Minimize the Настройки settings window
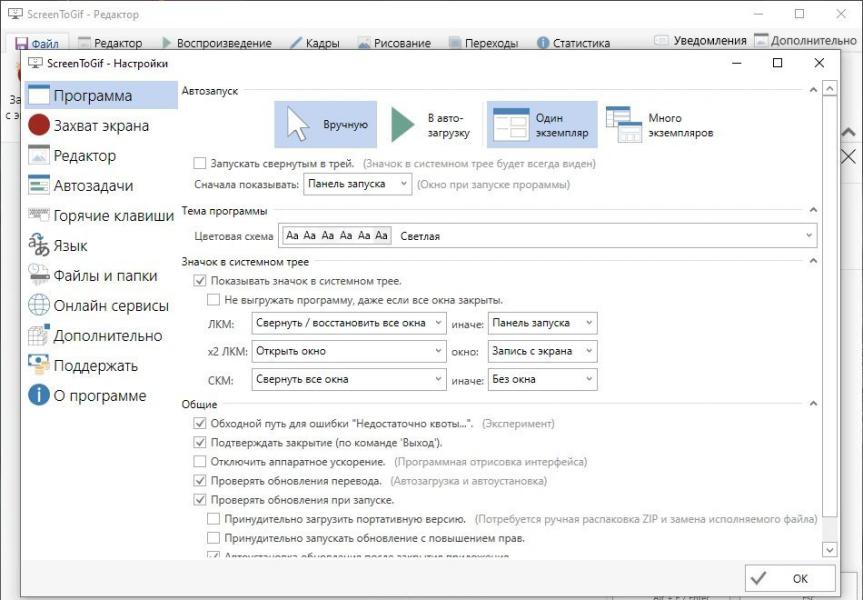Viewport: 863px width, 600px height. (x=736, y=63)
